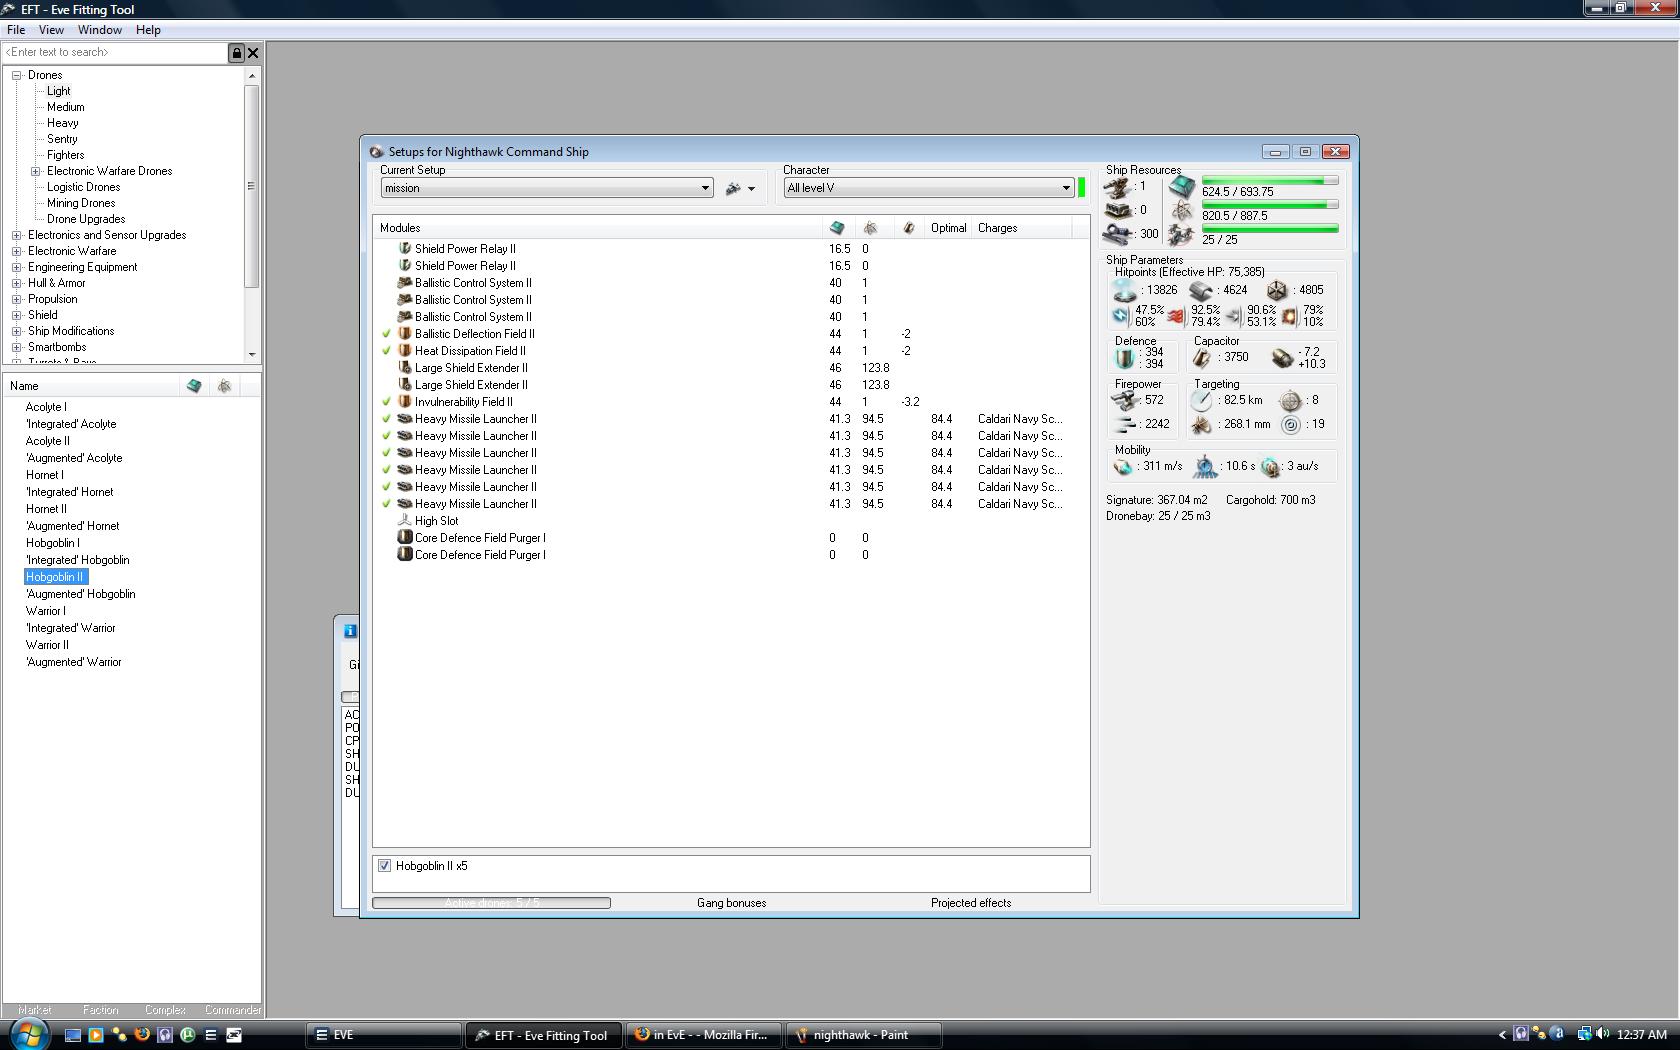Open Gang bonuses
The image size is (1680, 1050).
pos(732,903)
